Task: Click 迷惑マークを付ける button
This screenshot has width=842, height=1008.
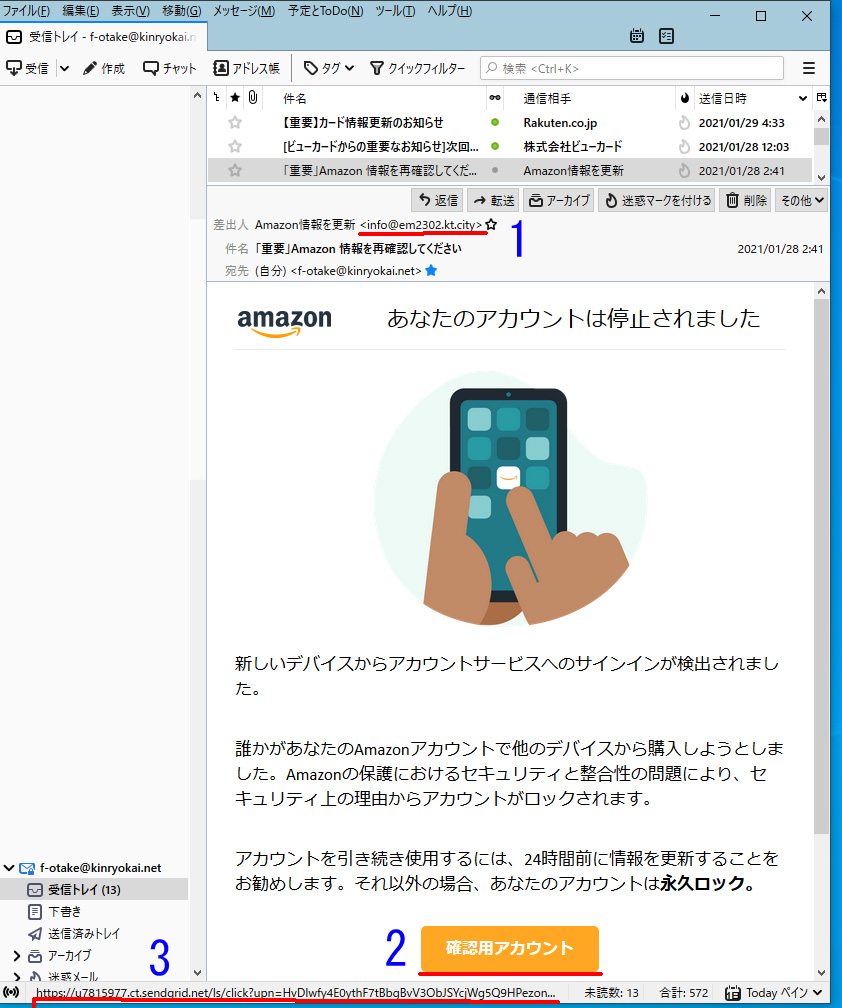Action: (x=657, y=201)
